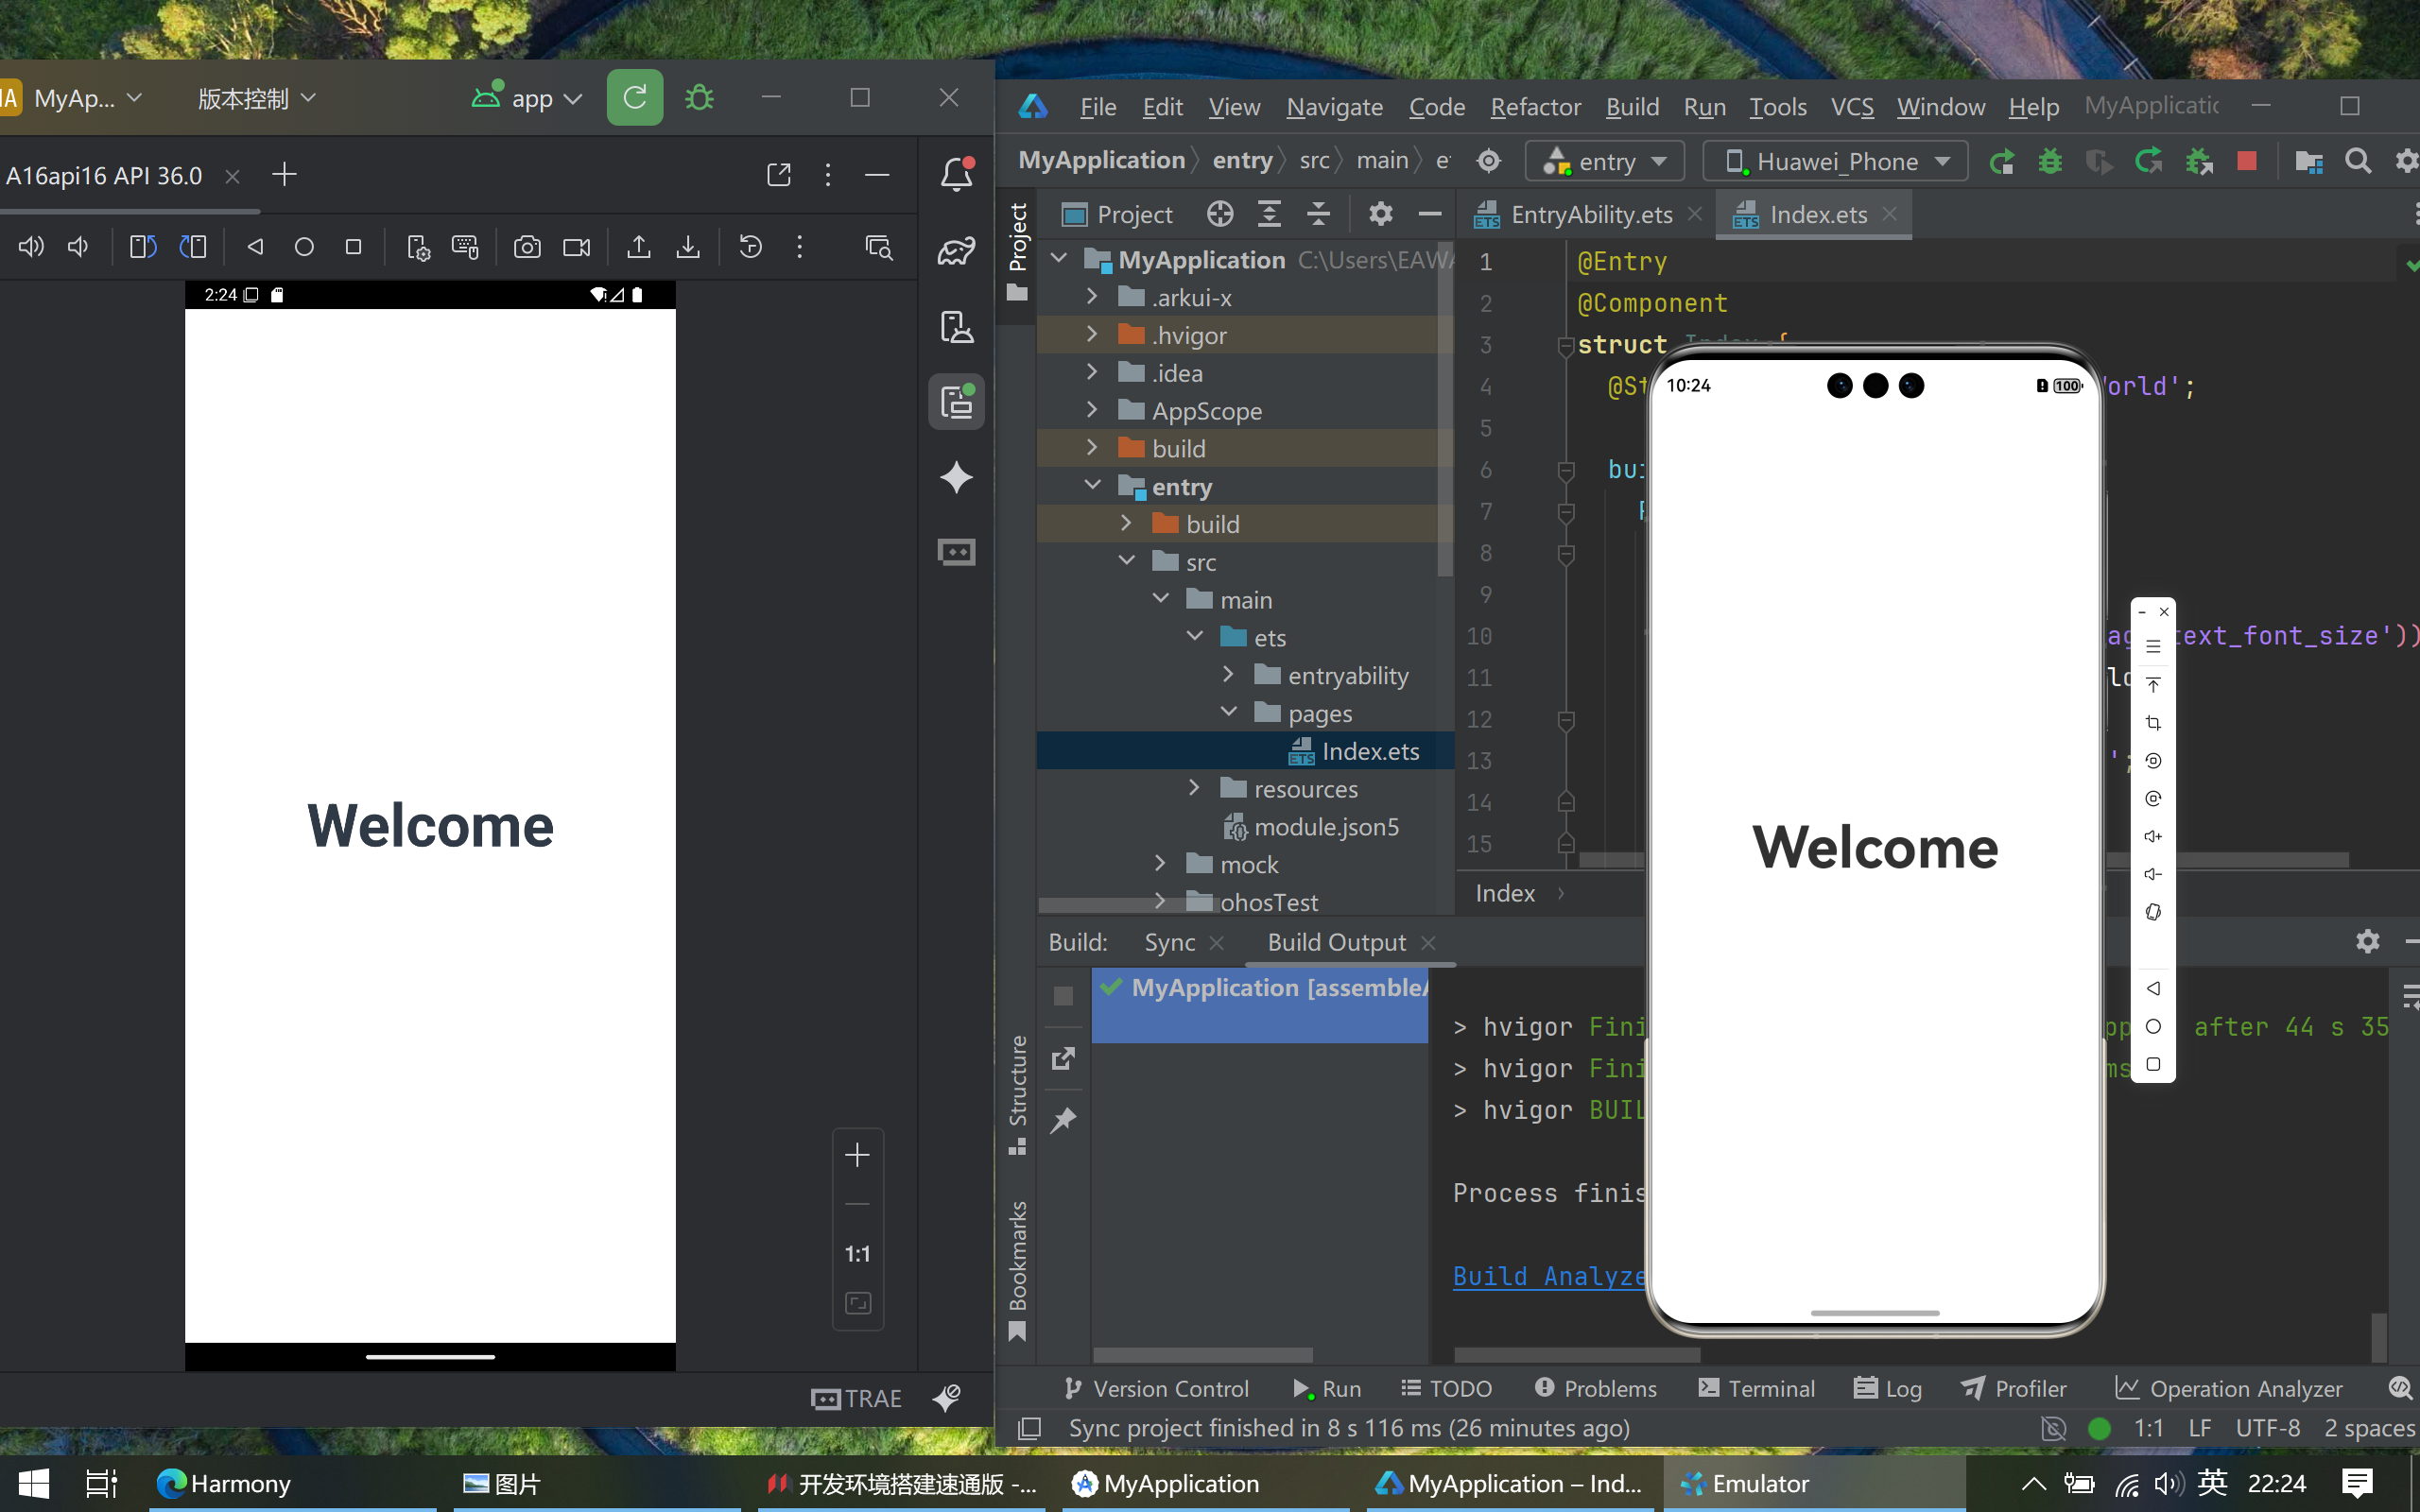The height and width of the screenshot is (1512, 2420).
Task: Open the entry run configuration dropdown
Action: point(1604,161)
